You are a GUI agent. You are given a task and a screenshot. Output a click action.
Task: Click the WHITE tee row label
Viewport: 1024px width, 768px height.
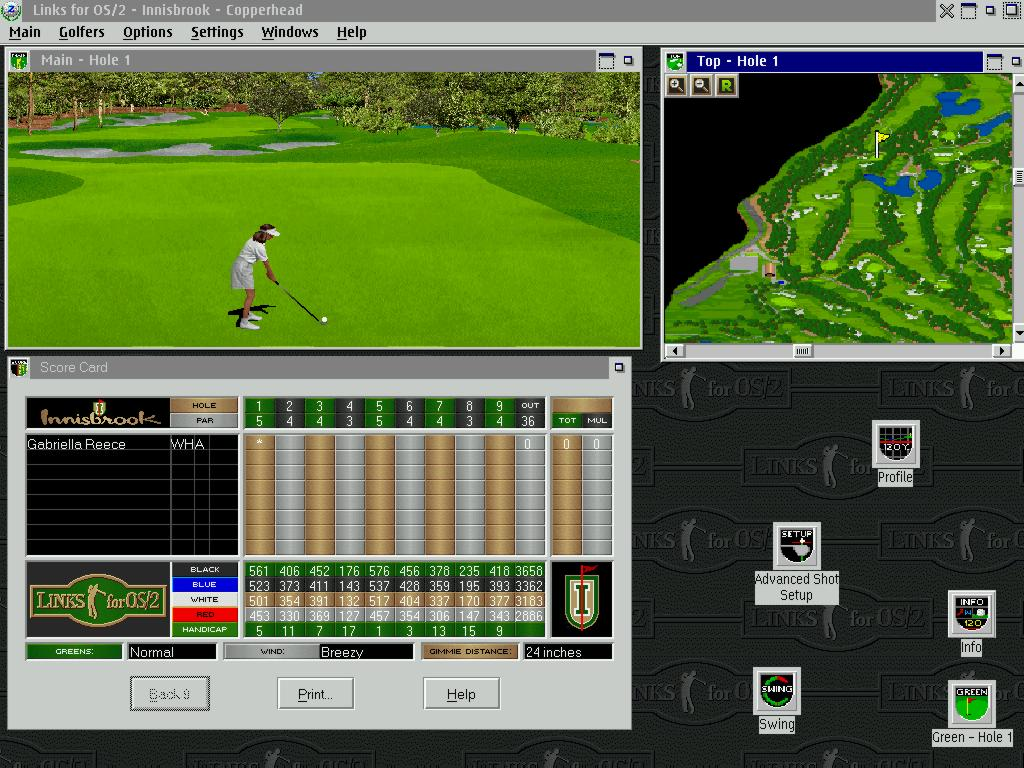tap(204, 600)
